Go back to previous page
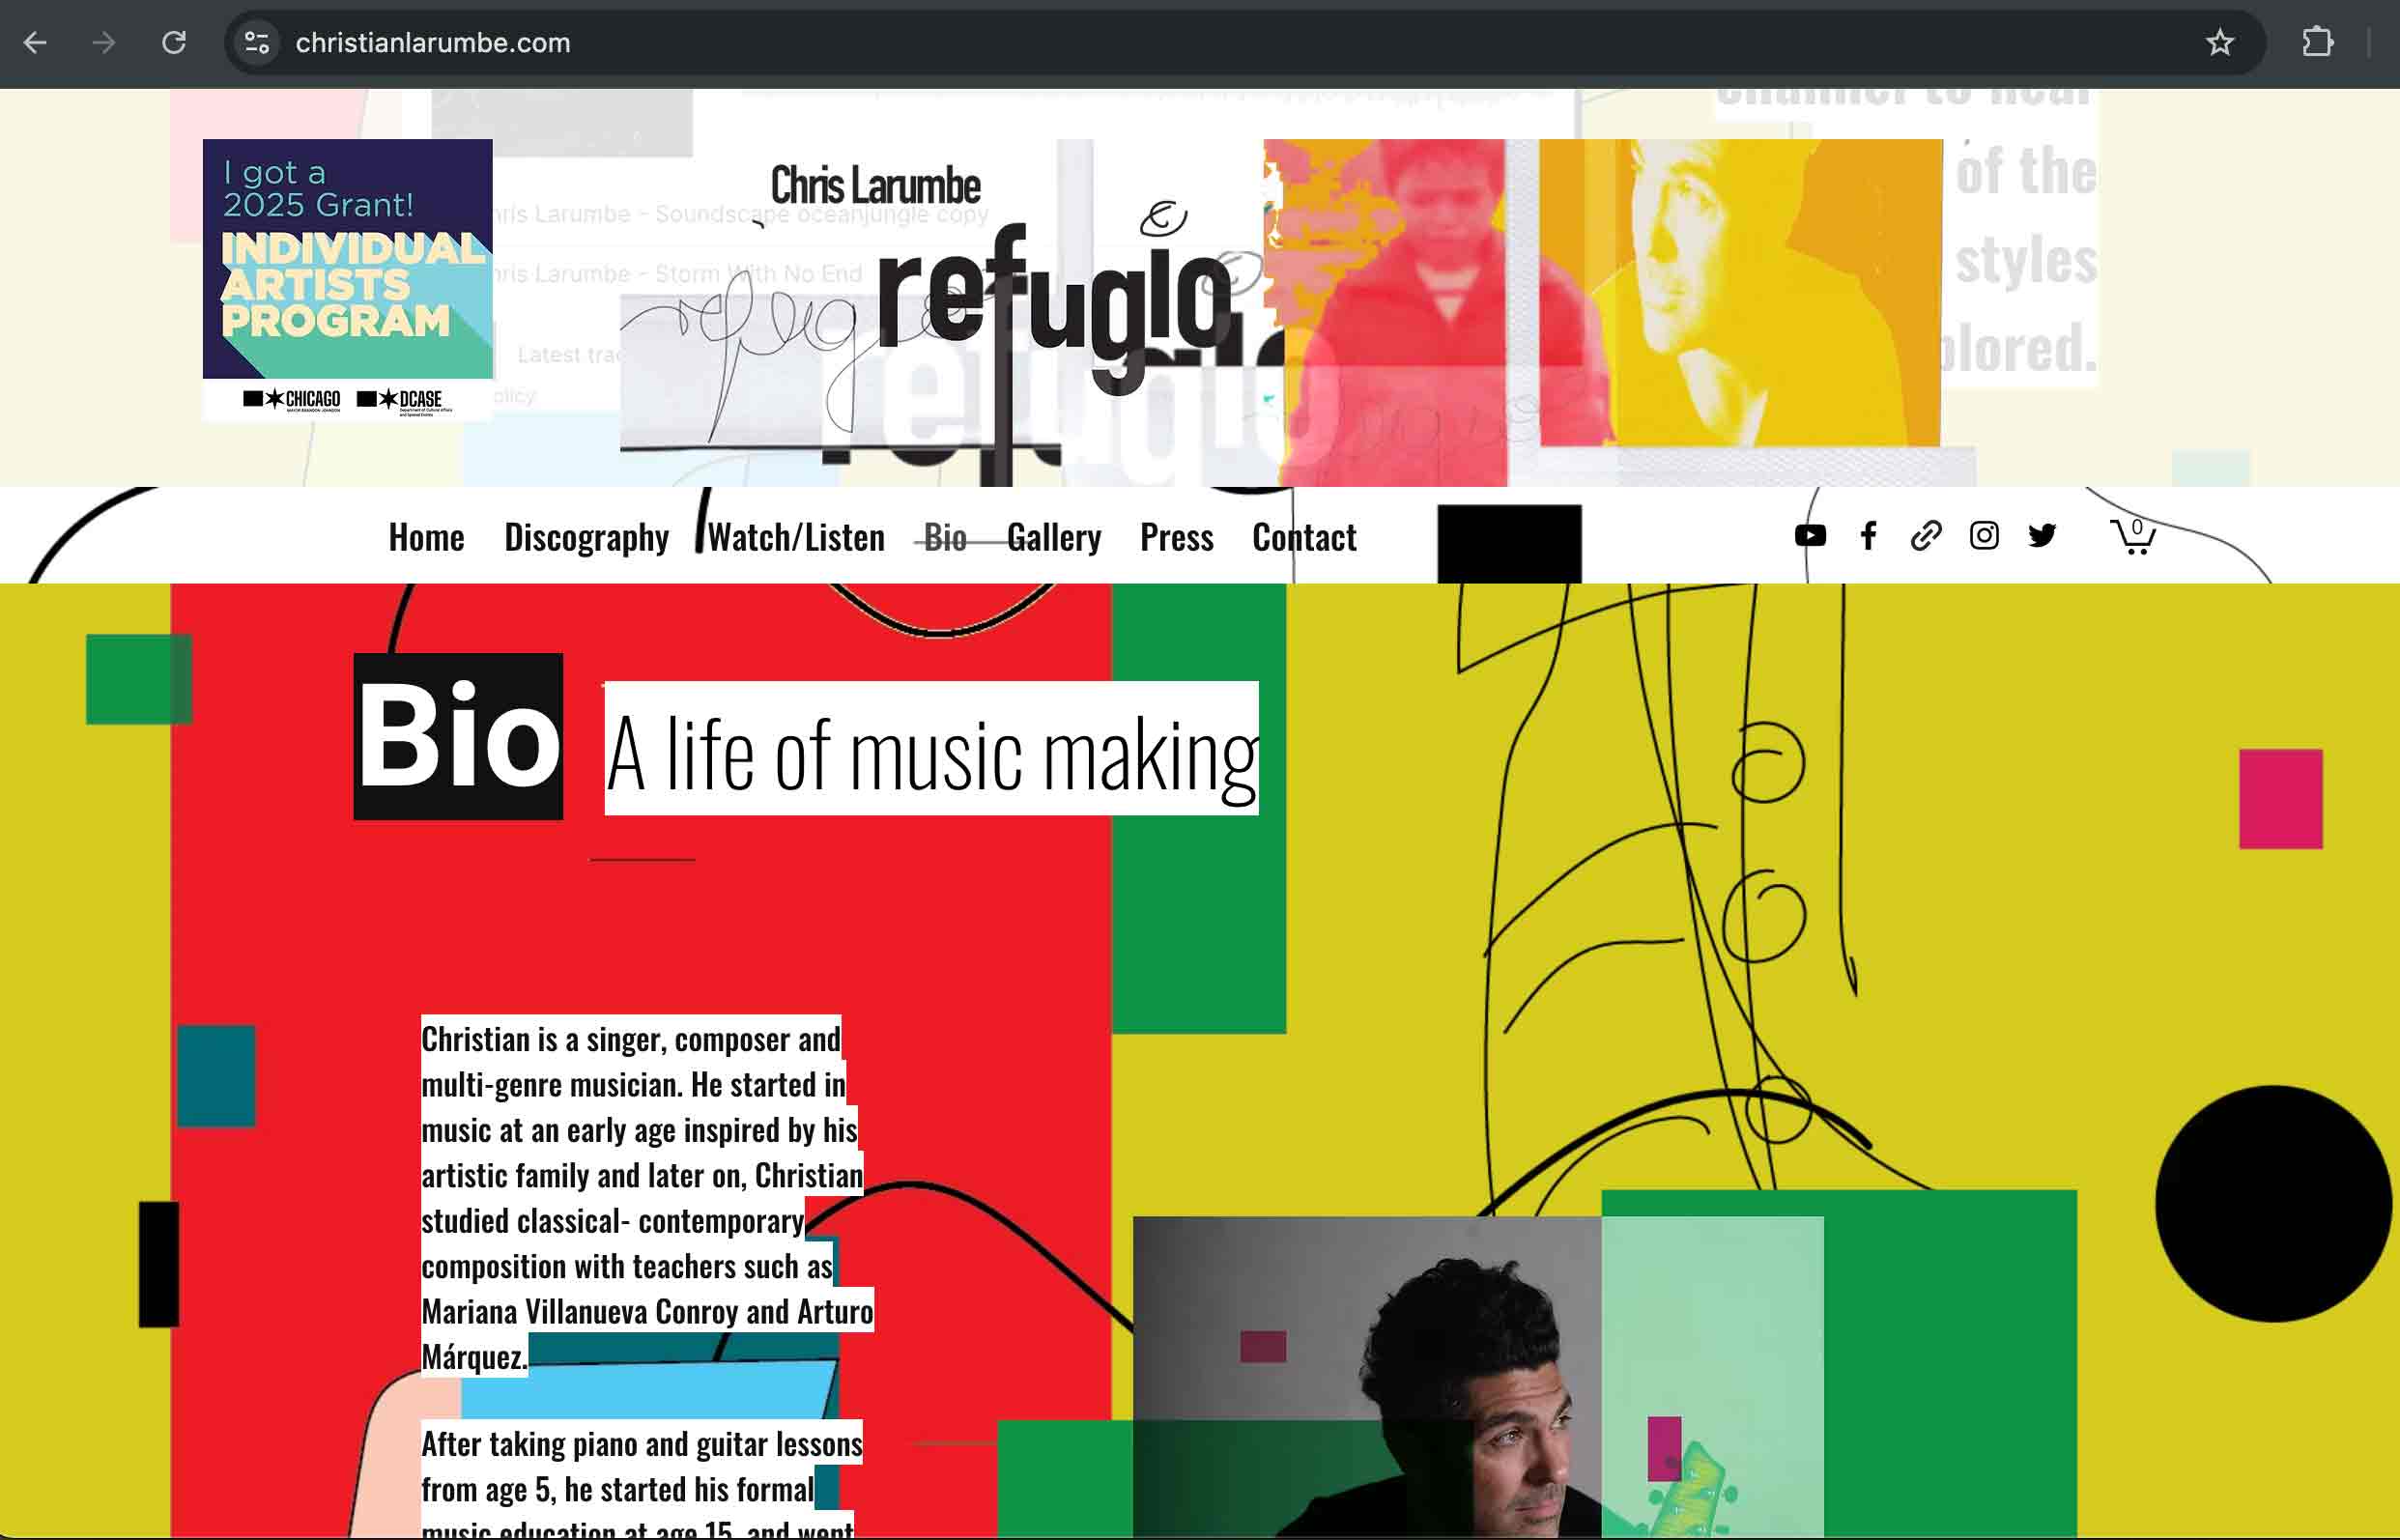 [x=36, y=43]
